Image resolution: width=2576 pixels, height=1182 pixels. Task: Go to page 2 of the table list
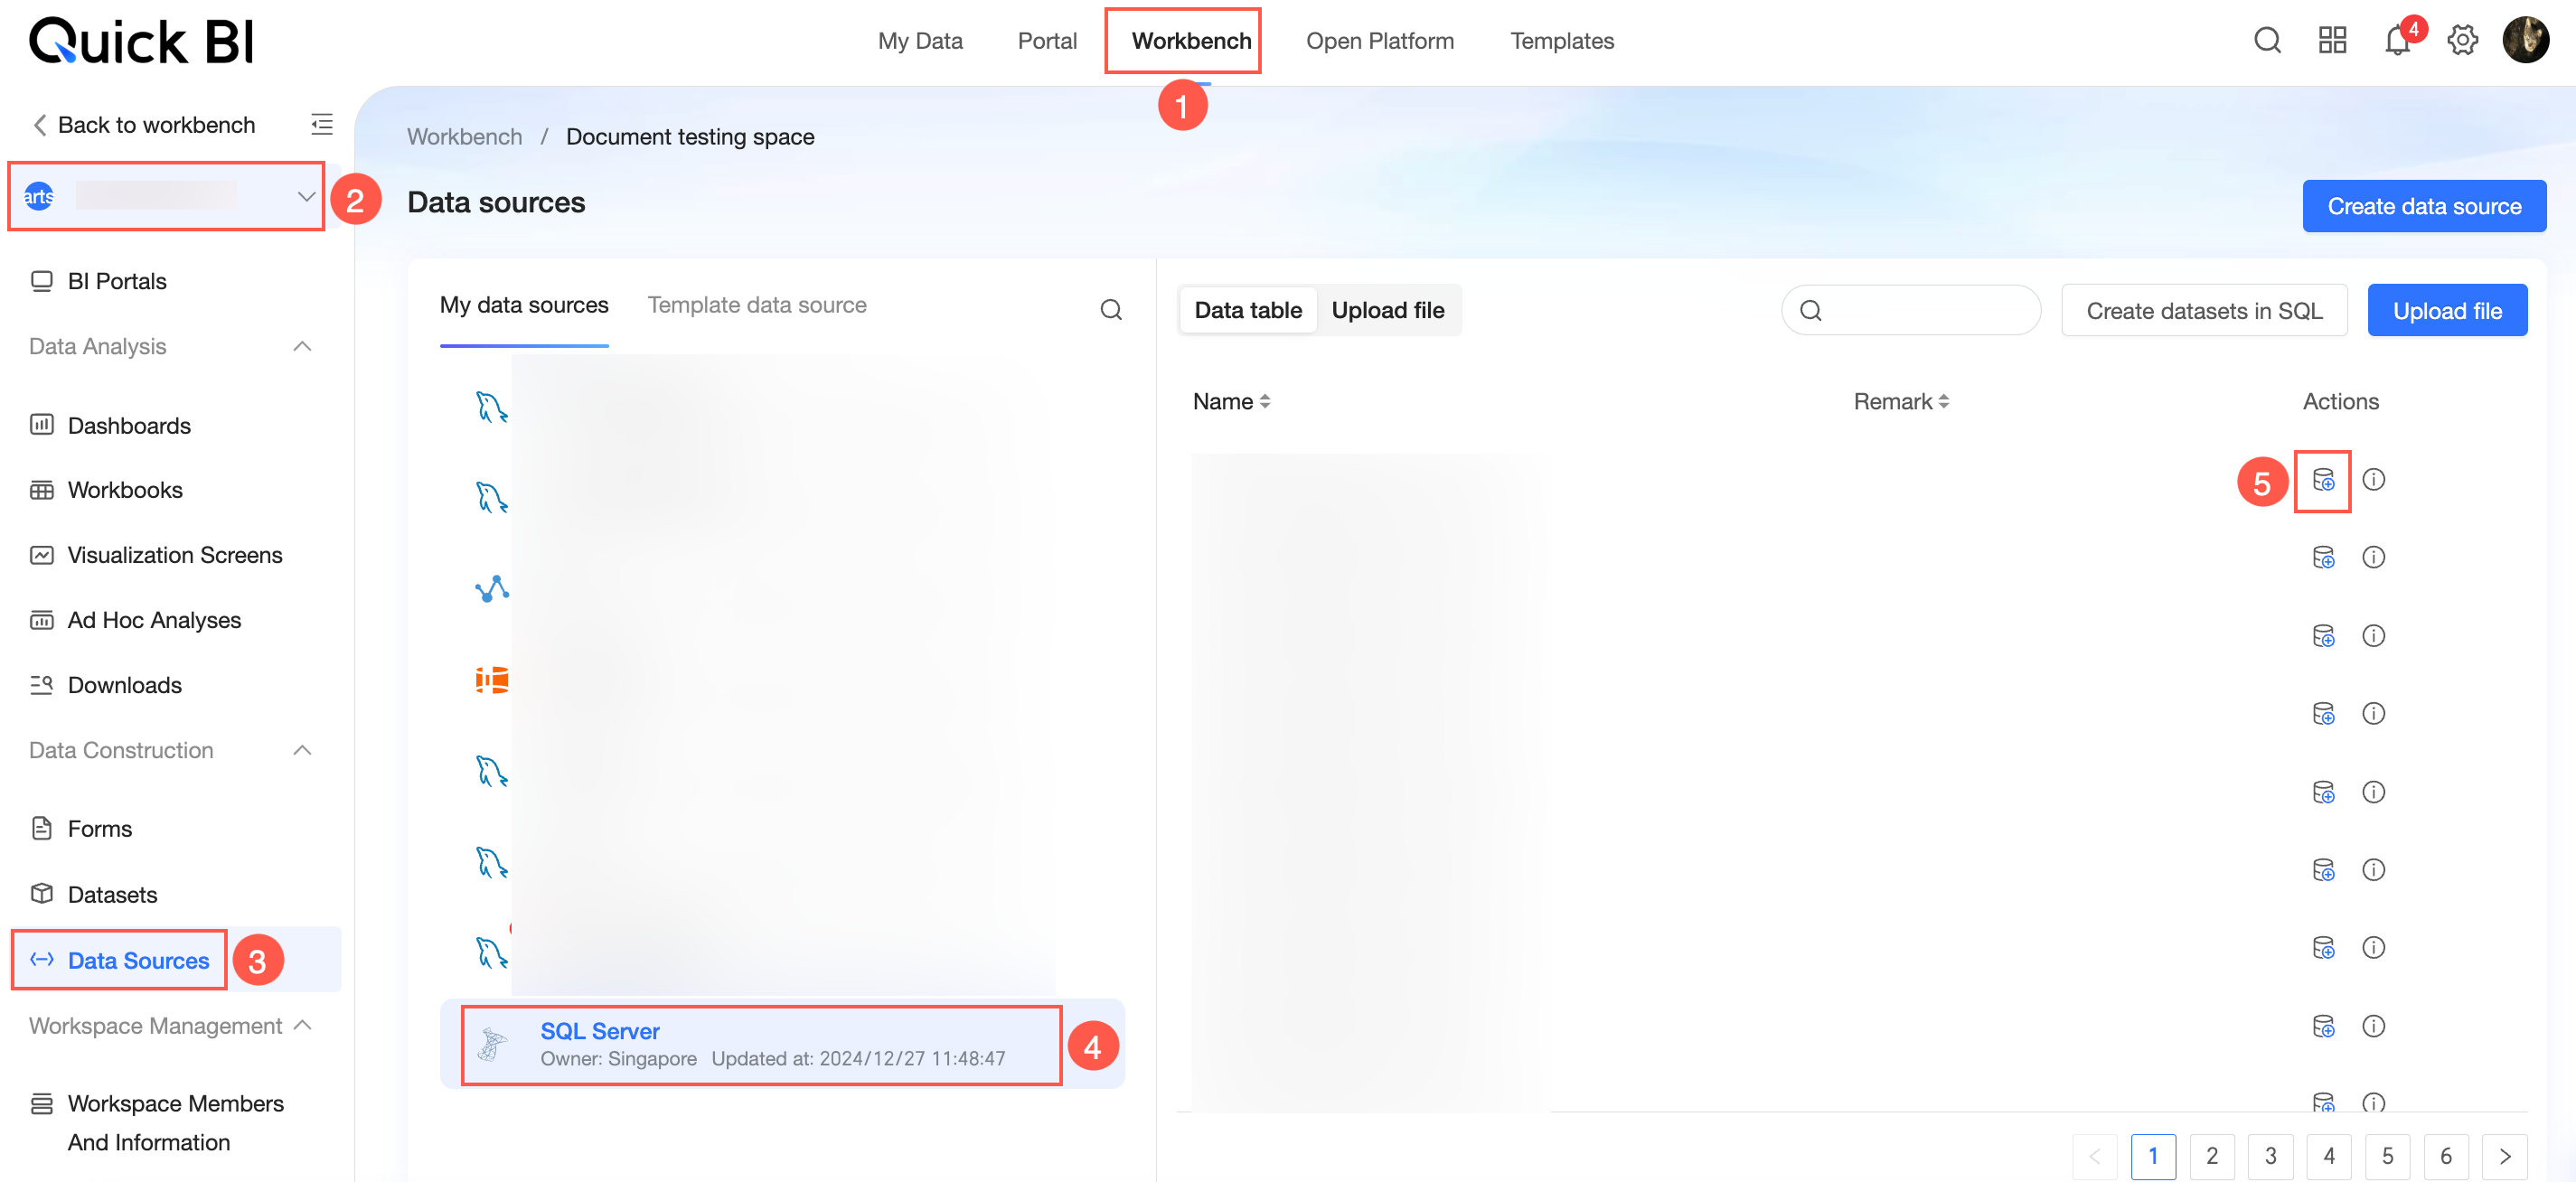coord(2212,1156)
